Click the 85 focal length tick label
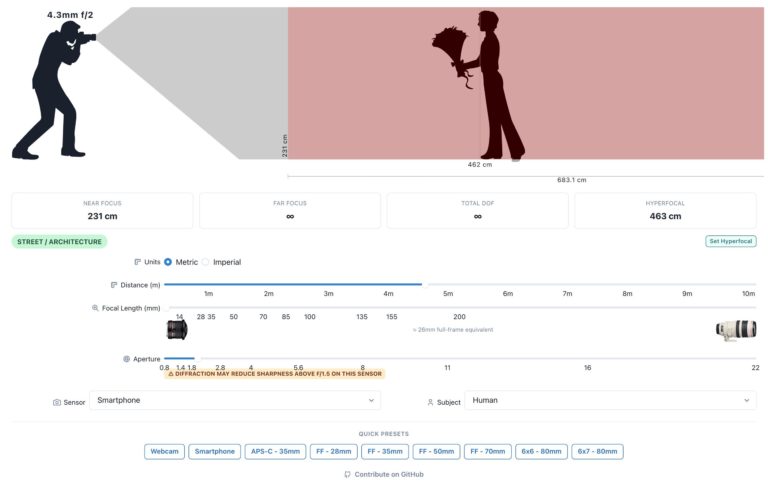 pos(286,317)
